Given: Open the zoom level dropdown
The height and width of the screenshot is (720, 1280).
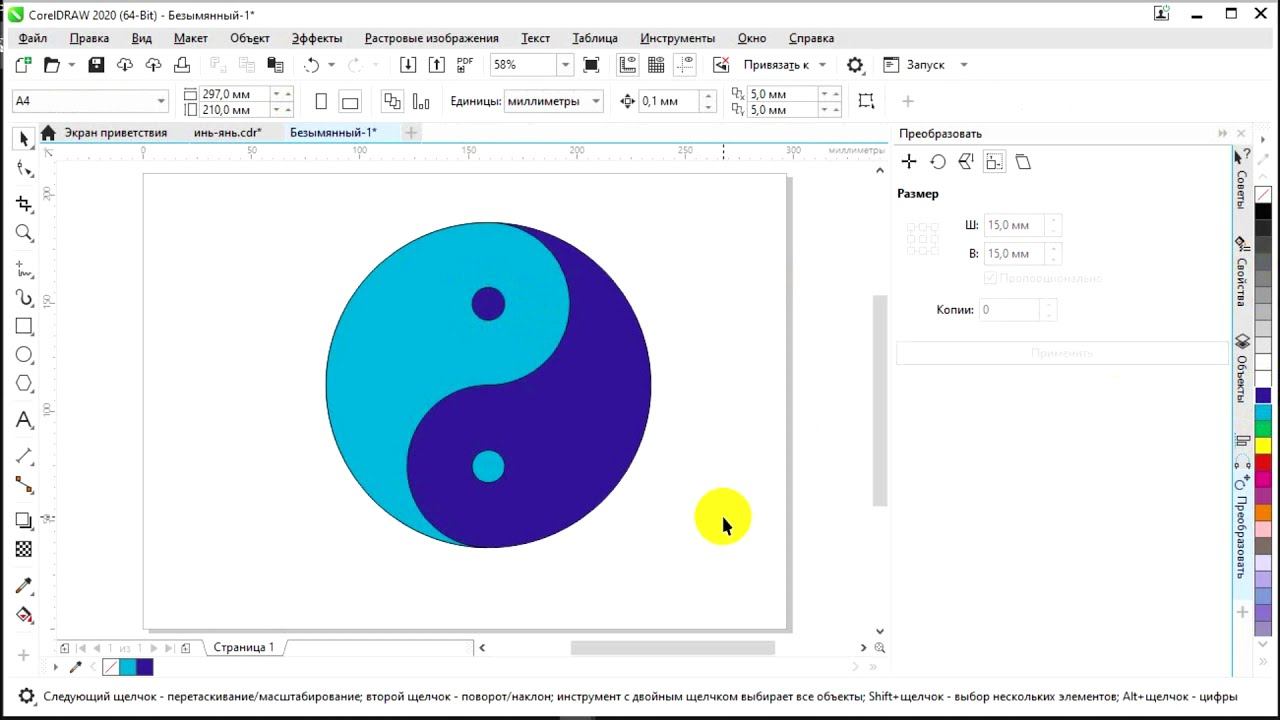Looking at the screenshot, I should (x=565, y=65).
